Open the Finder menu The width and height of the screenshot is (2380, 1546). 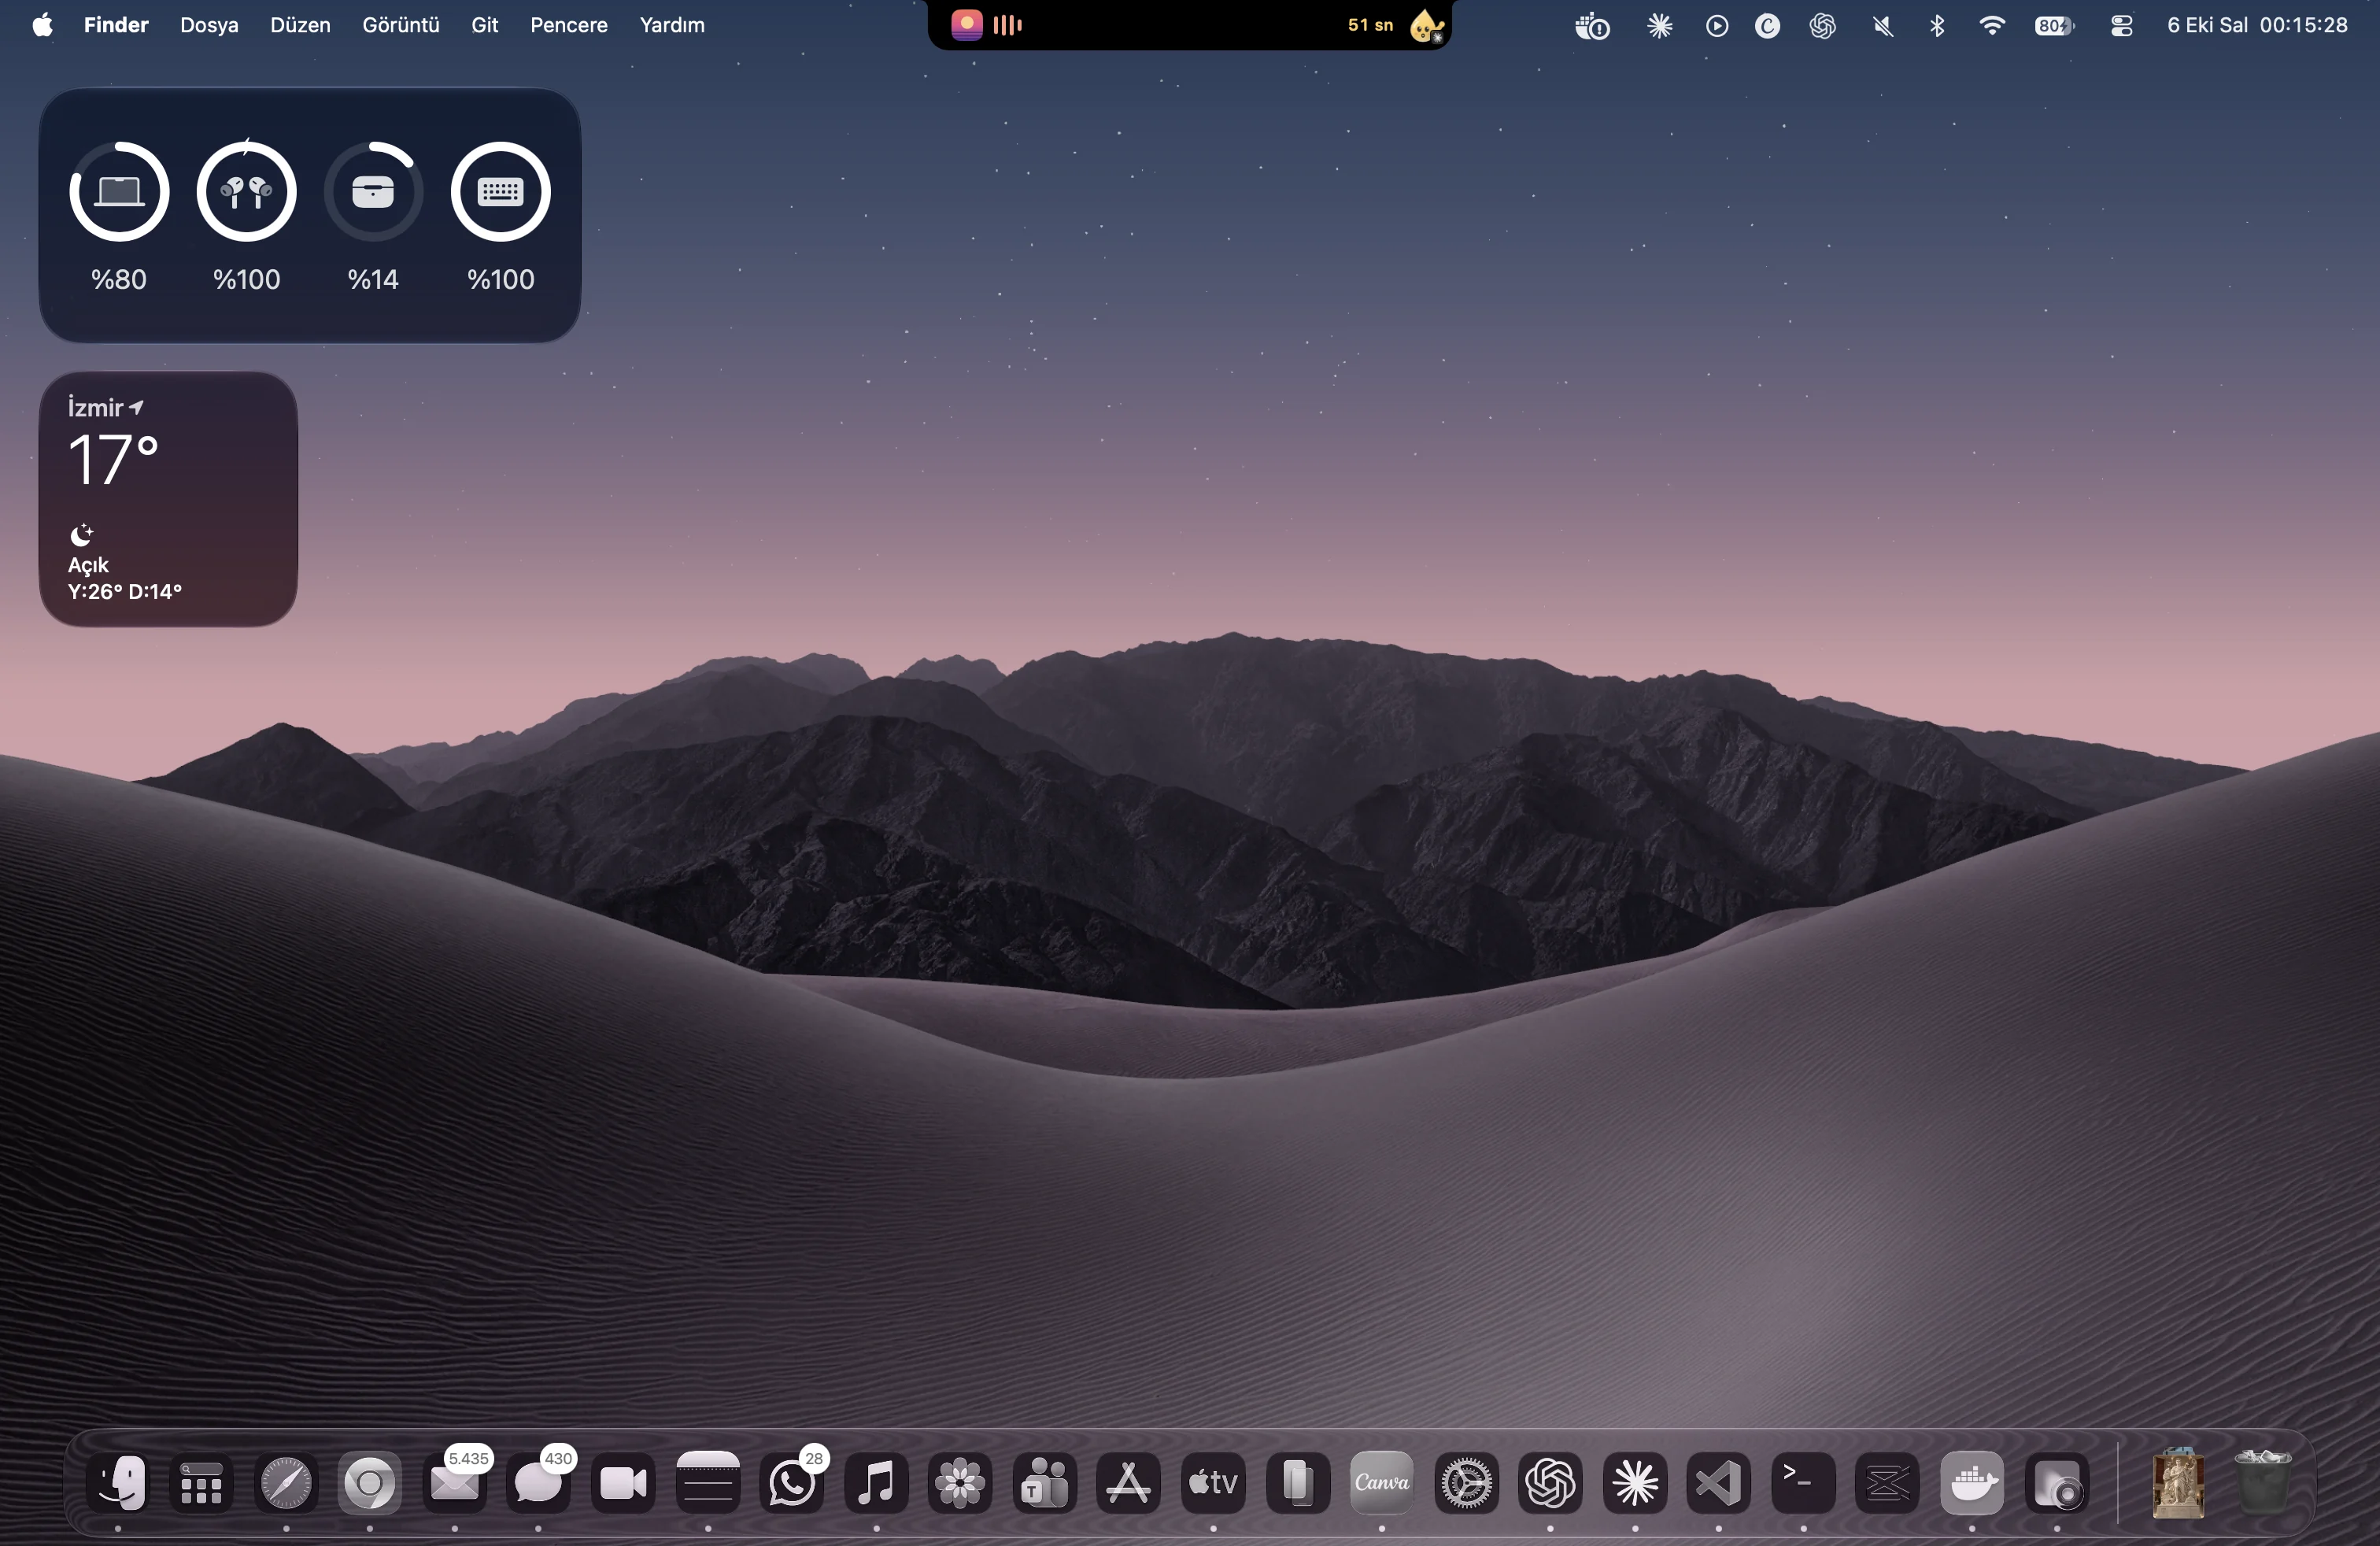[116, 25]
